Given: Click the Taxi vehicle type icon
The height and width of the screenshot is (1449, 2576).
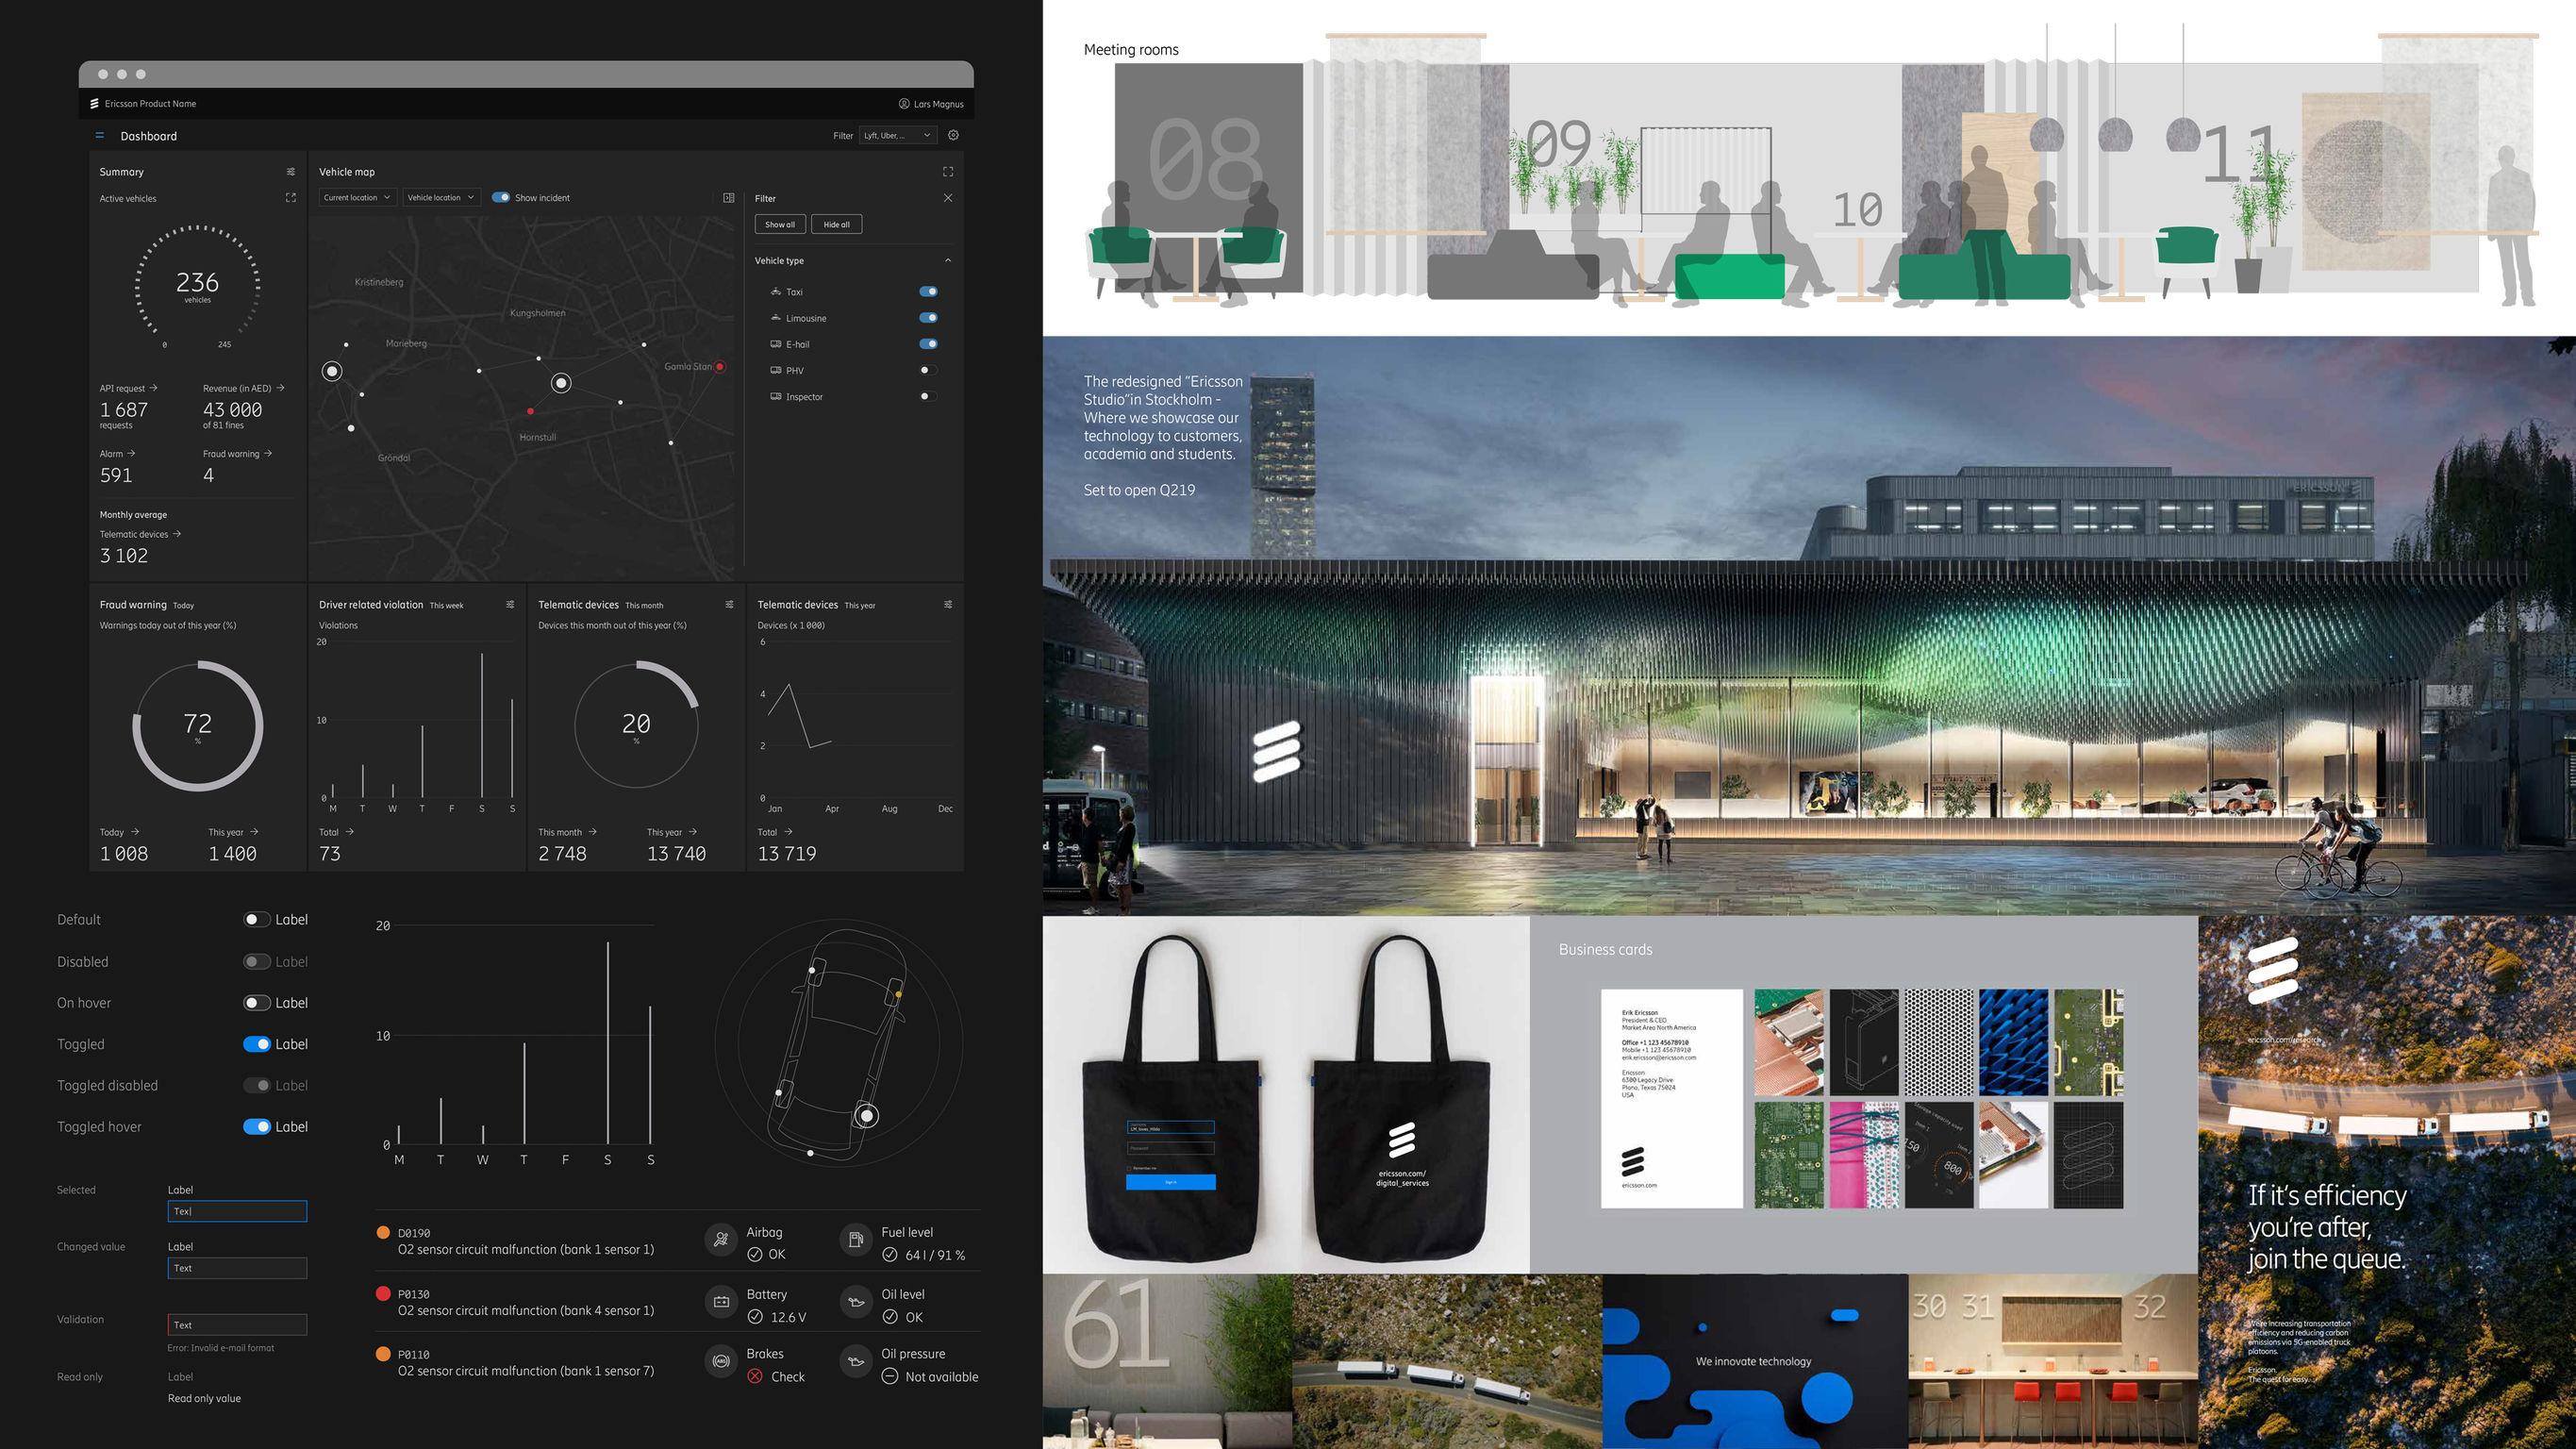Looking at the screenshot, I should (776, 291).
